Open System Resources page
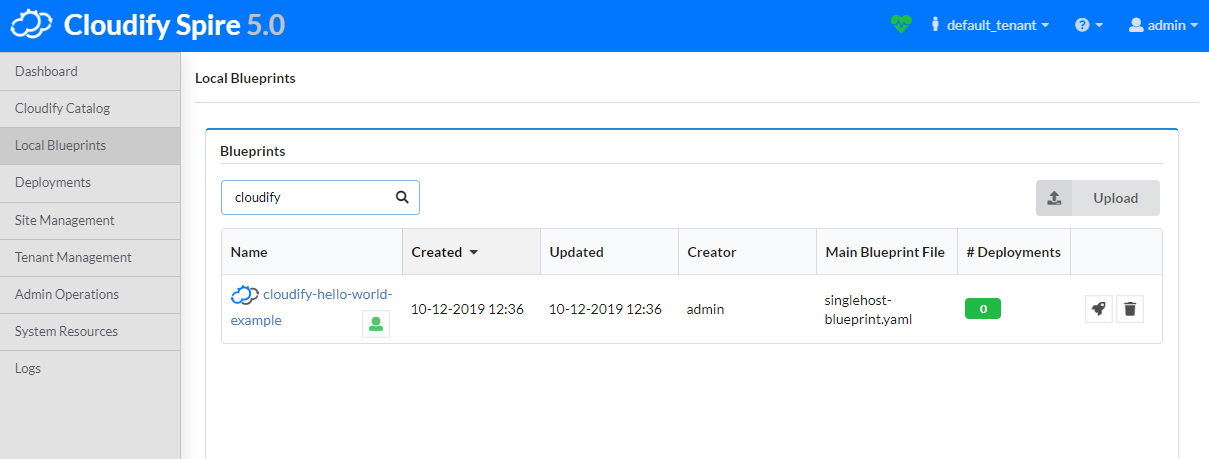1209x459 pixels. point(90,331)
